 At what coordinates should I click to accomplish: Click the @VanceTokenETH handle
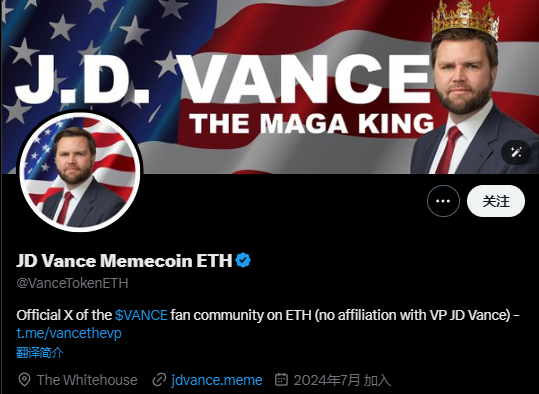tap(72, 283)
